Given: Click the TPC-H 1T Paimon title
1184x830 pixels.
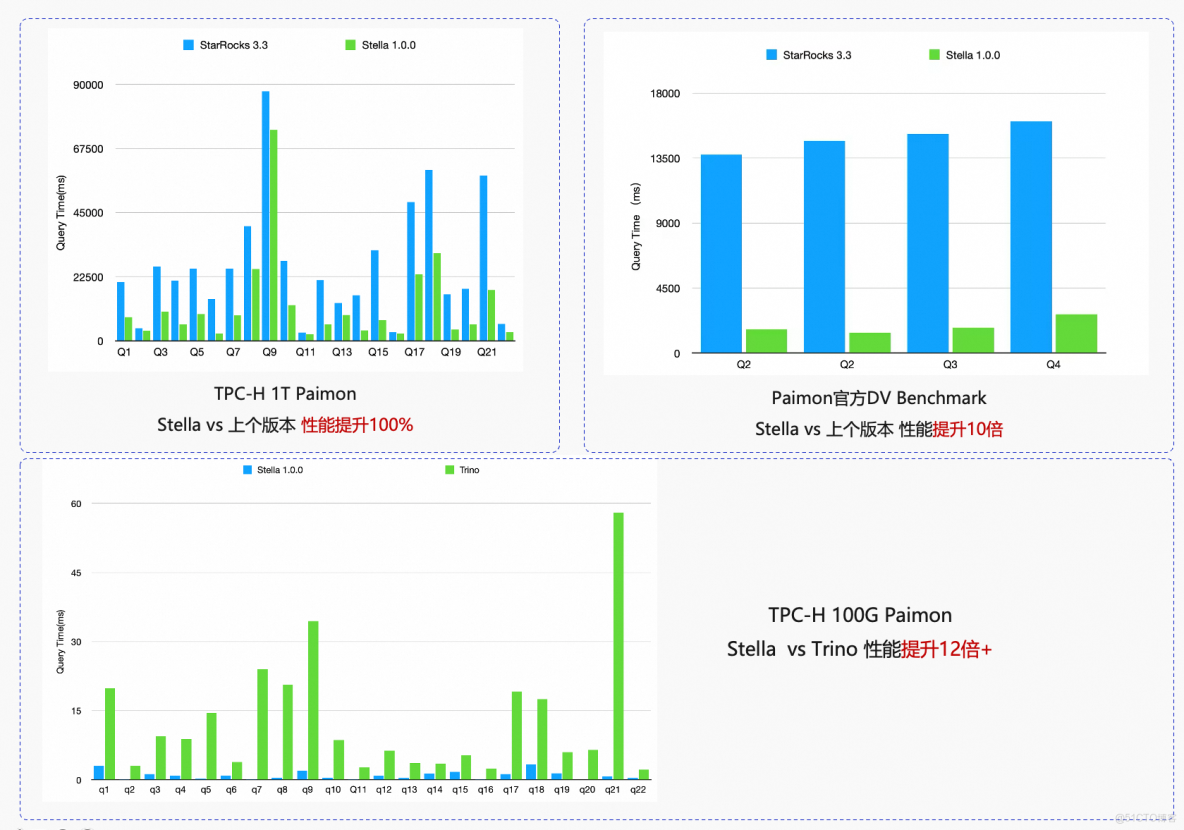Looking at the screenshot, I should coord(286,393).
